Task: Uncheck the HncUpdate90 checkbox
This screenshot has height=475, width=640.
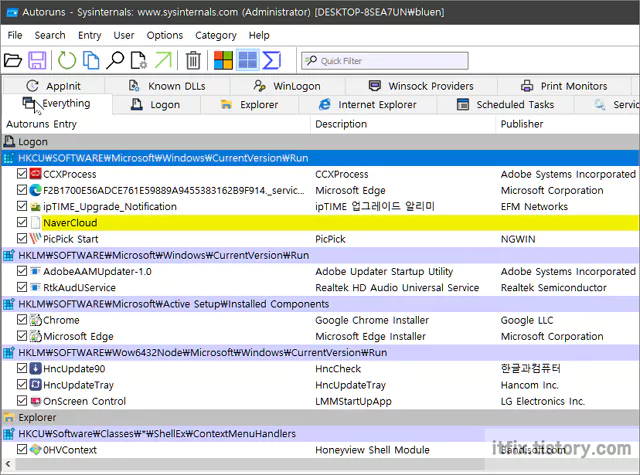Action: pyautogui.click(x=22, y=368)
